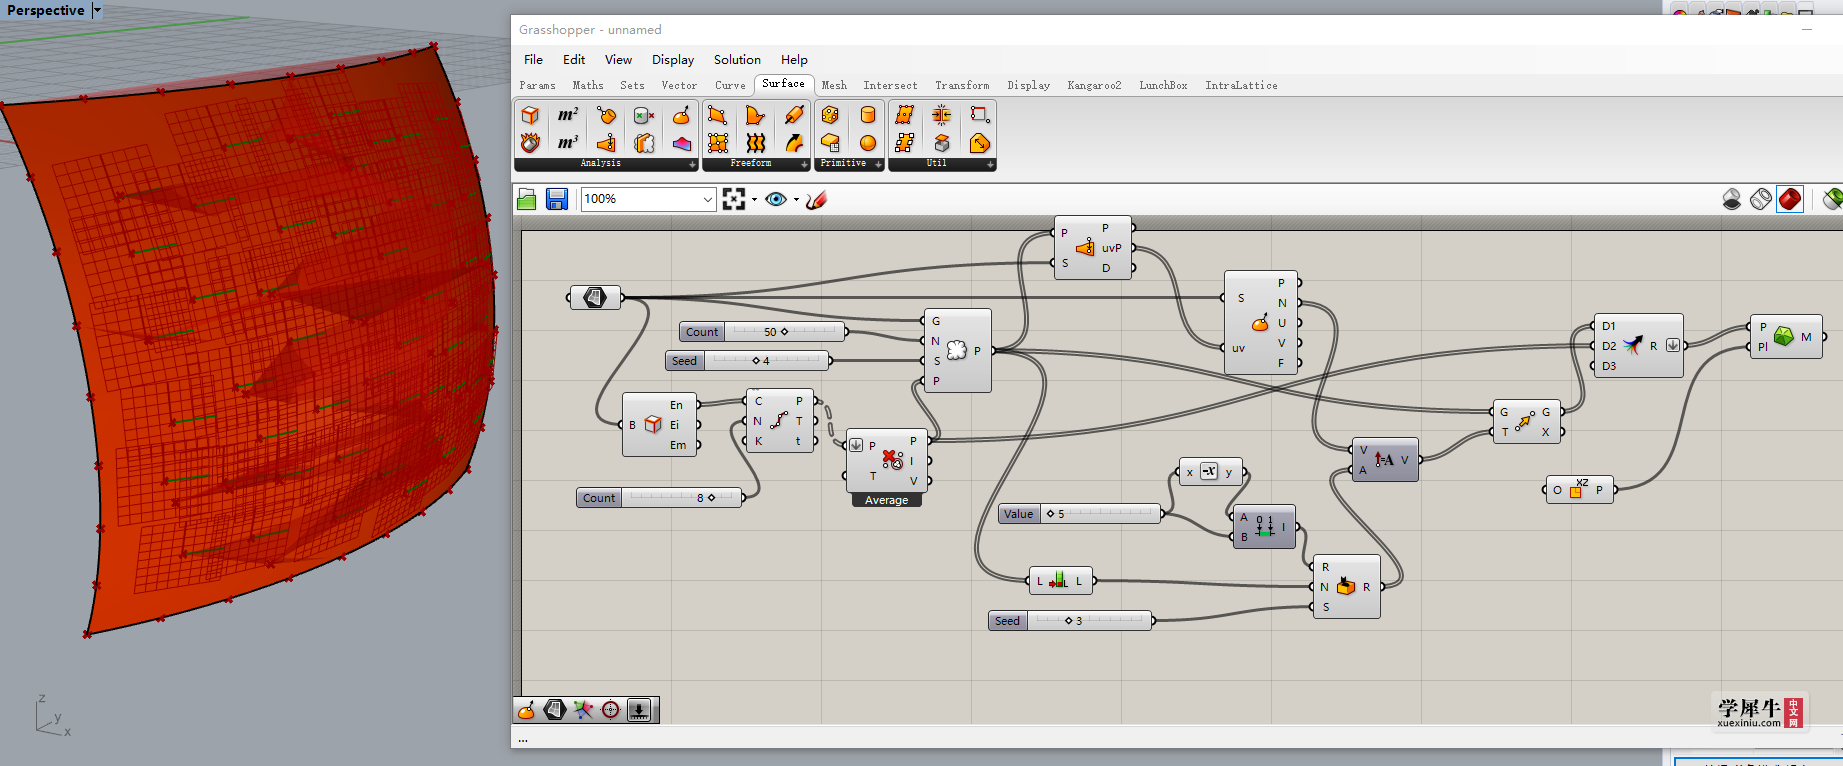This screenshot has width=1843, height=766.
Task: Turn off preview with the grey sphere button
Action: 1732,199
